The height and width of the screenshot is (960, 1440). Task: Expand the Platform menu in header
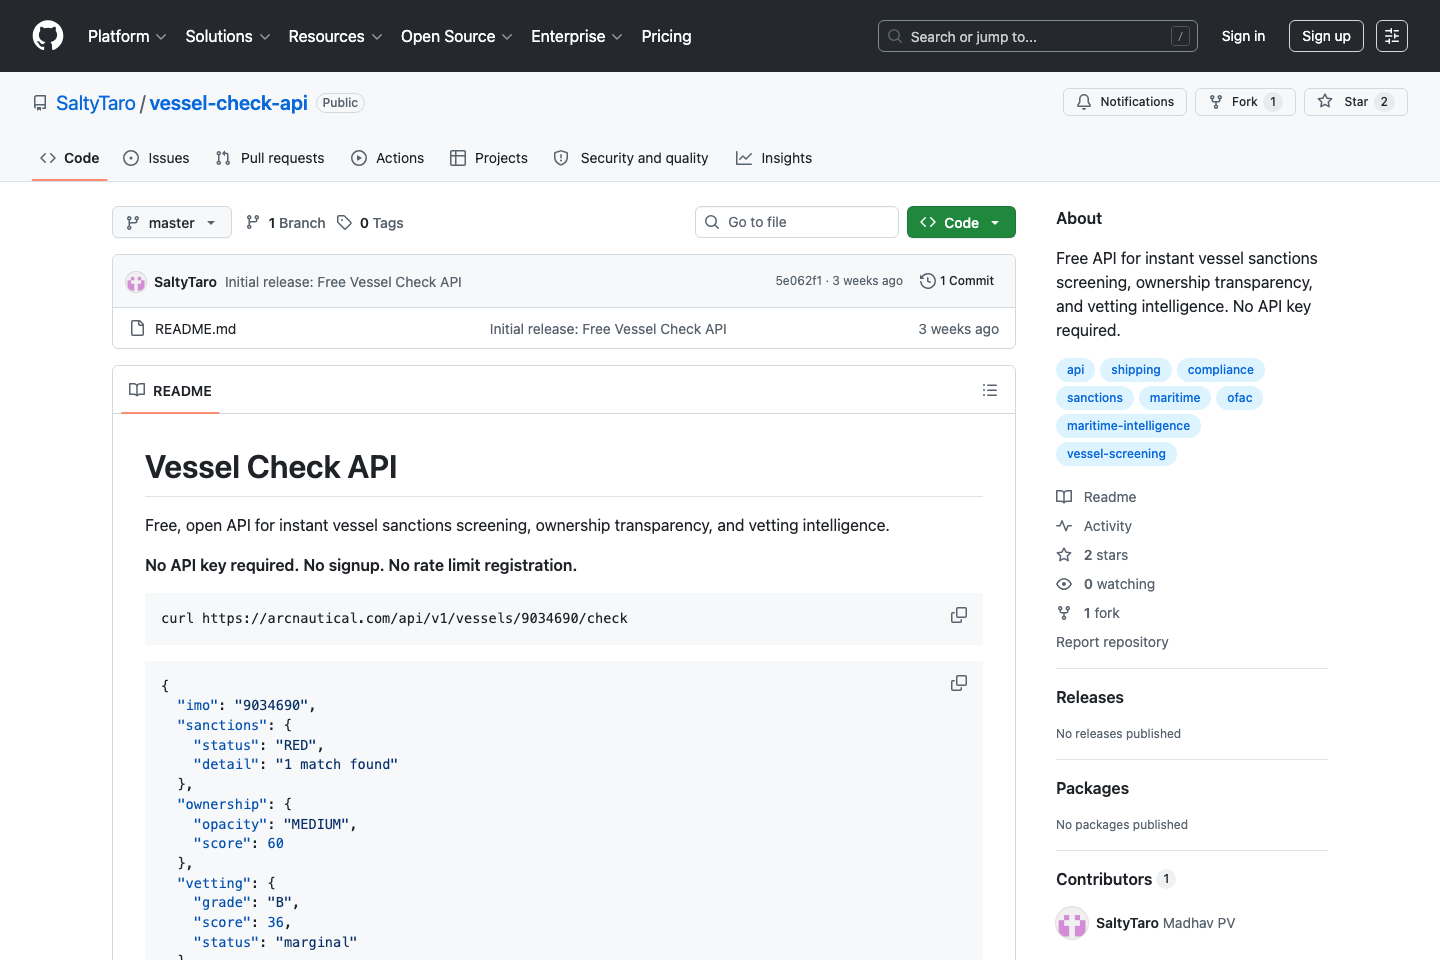click(x=127, y=36)
